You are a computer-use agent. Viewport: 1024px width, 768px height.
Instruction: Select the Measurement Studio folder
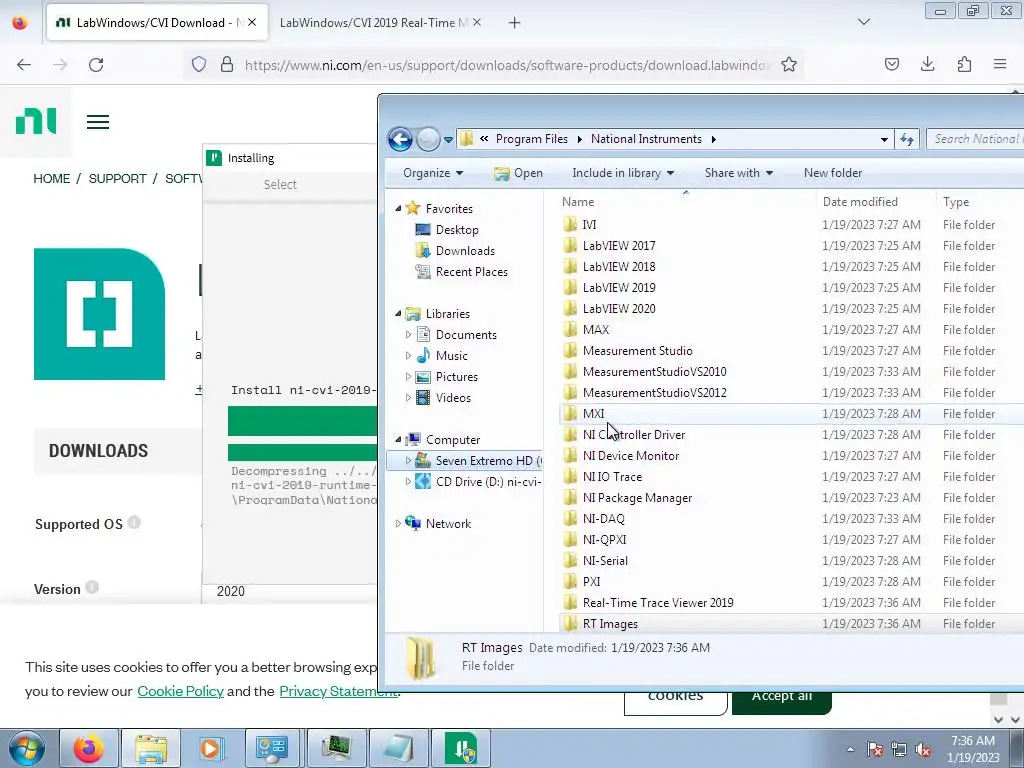coord(637,351)
